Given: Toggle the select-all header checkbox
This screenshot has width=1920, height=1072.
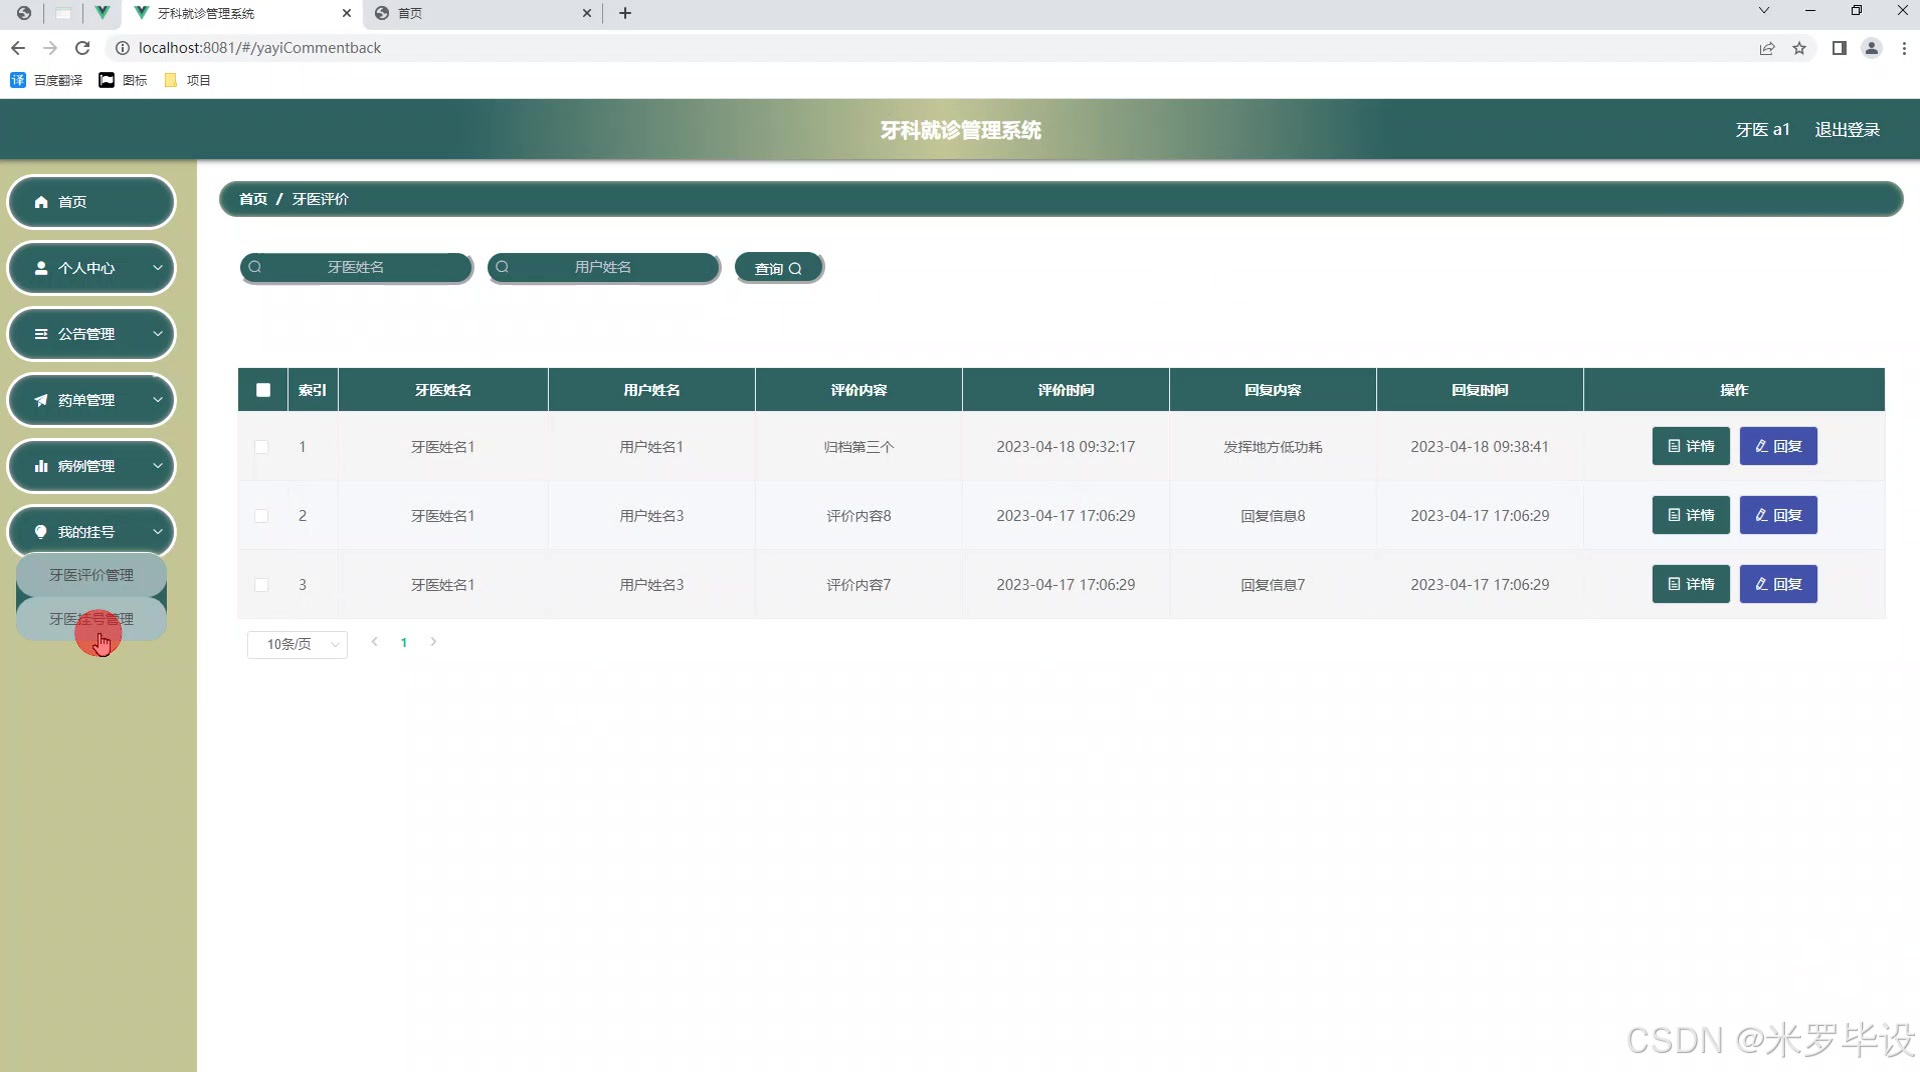Looking at the screenshot, I should pyautogui.click(x=263, y=390).
